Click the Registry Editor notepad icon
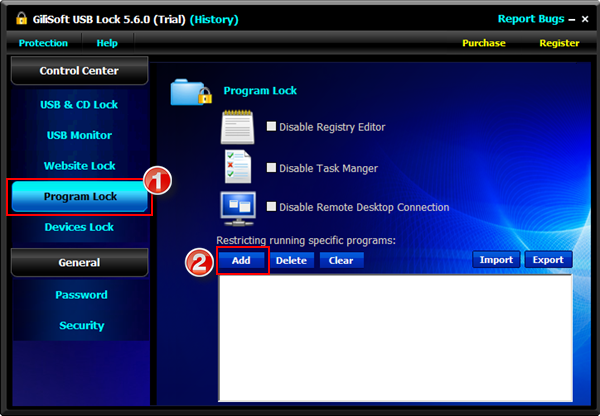This screenshot has height=416, width=600. [x=238, y=127]
